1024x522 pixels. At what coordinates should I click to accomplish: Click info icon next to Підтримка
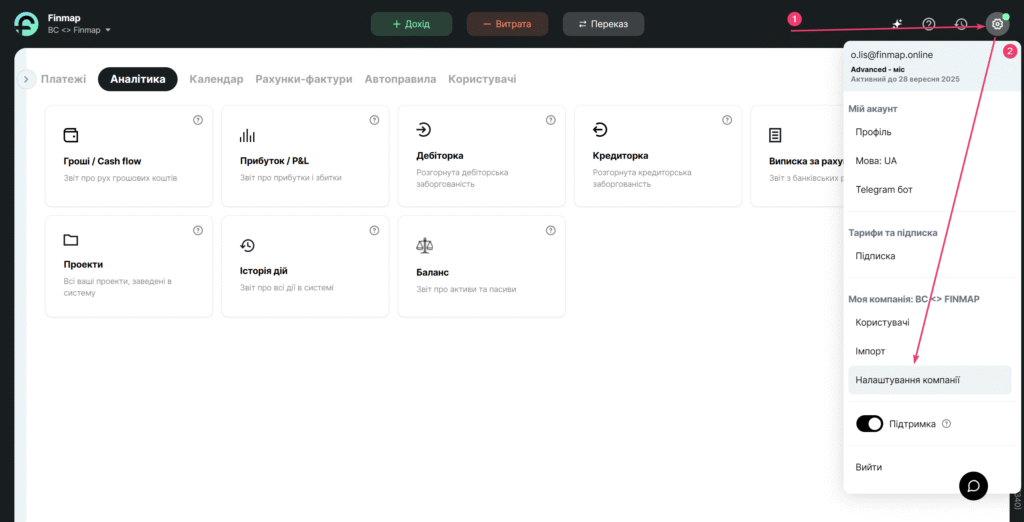946,424
